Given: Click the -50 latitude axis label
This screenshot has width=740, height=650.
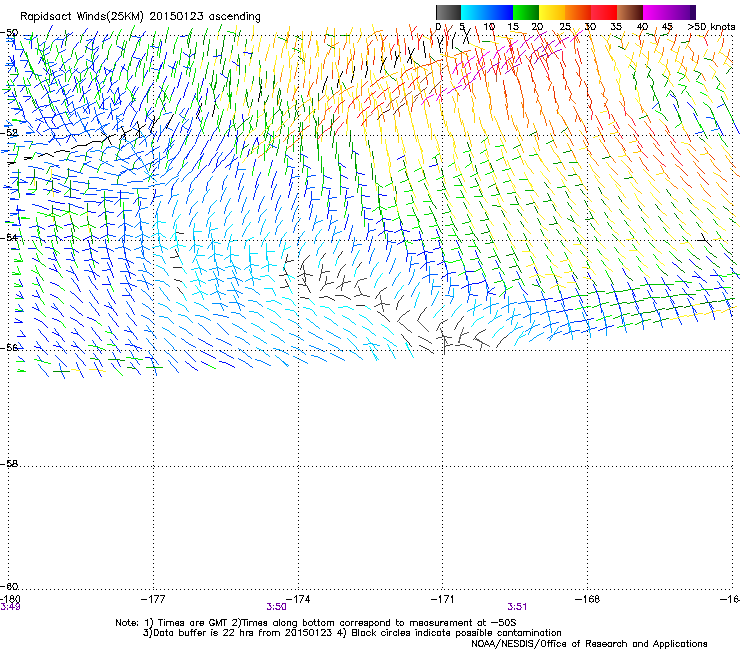Looking at the screenshot, I should tap(9, 33).
